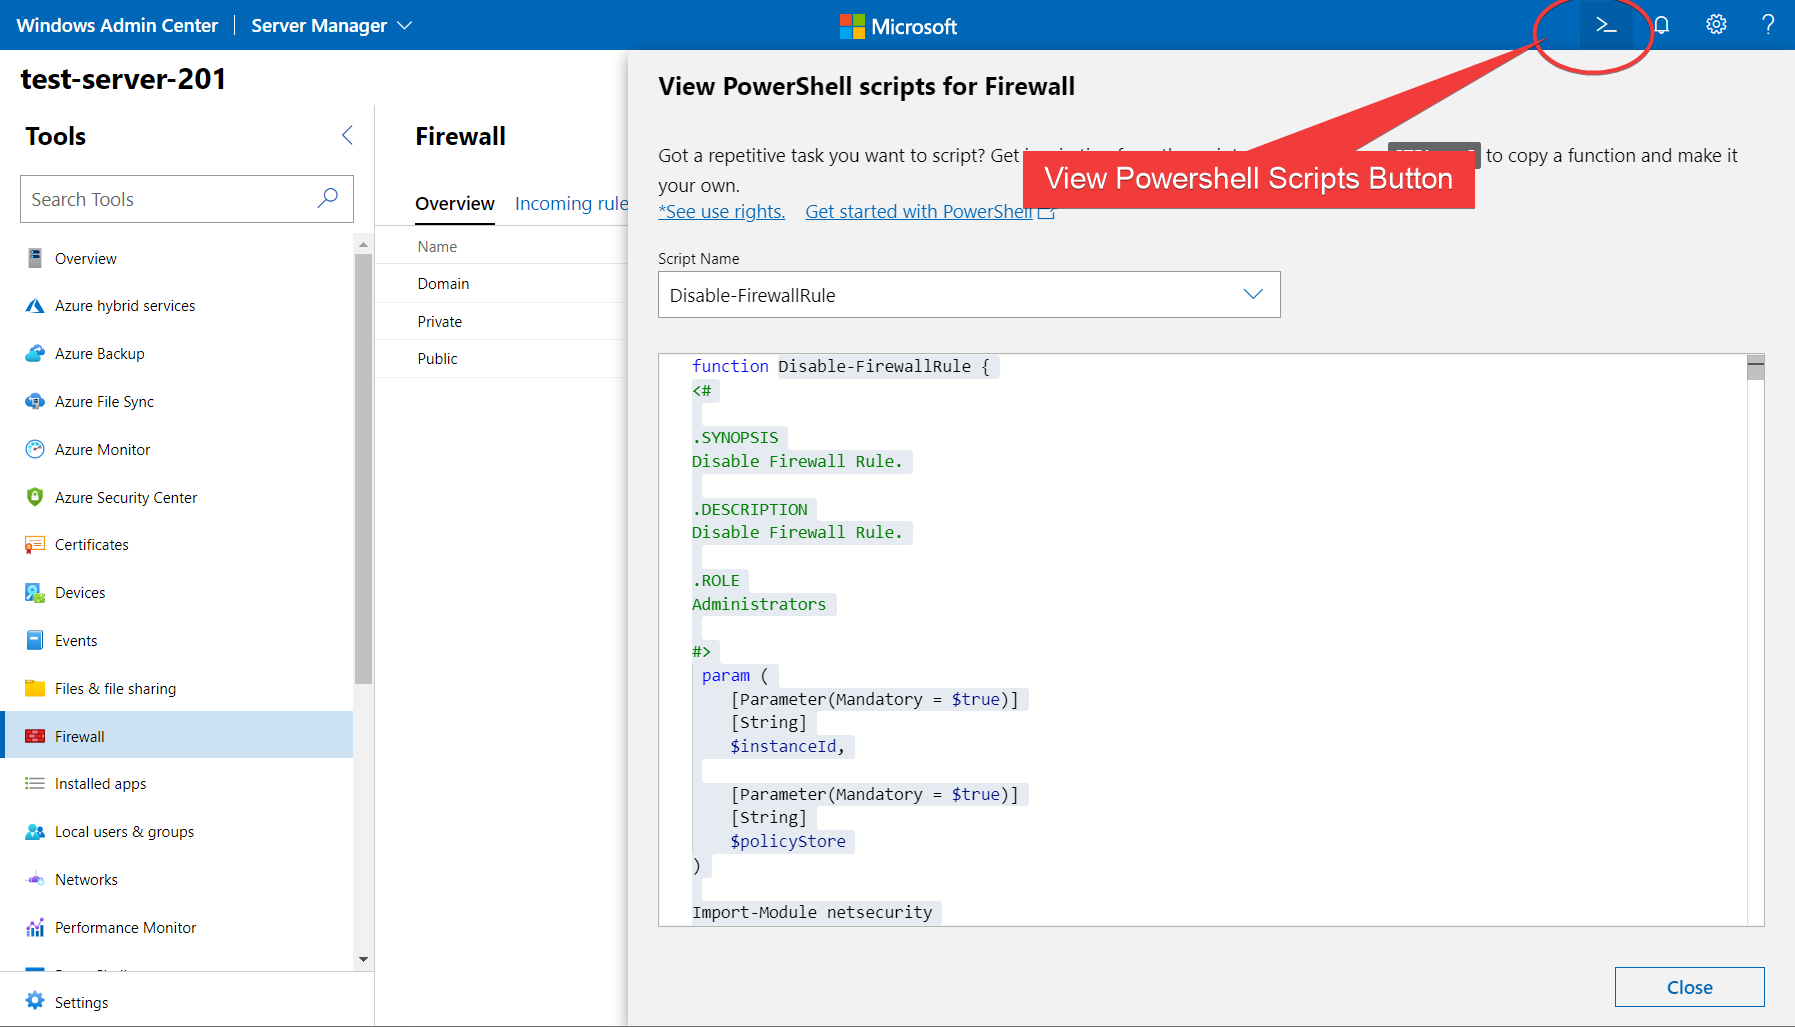The width and height of the screenshot is (1795, 1027).
Task: Open the Local users & groups icon
Action: [x=35, y=832]
